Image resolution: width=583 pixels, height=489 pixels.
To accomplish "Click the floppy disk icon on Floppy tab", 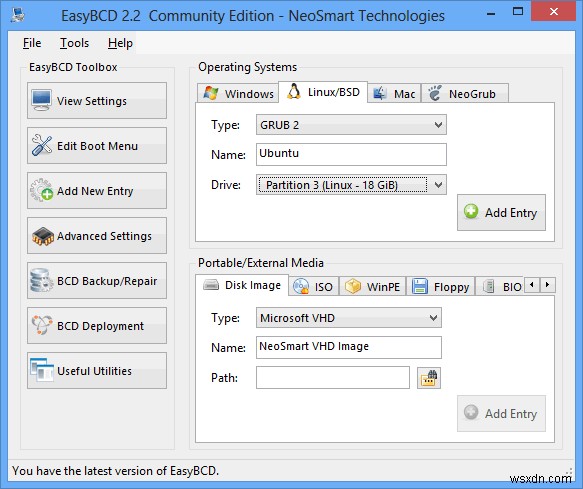I will [420, 287].
